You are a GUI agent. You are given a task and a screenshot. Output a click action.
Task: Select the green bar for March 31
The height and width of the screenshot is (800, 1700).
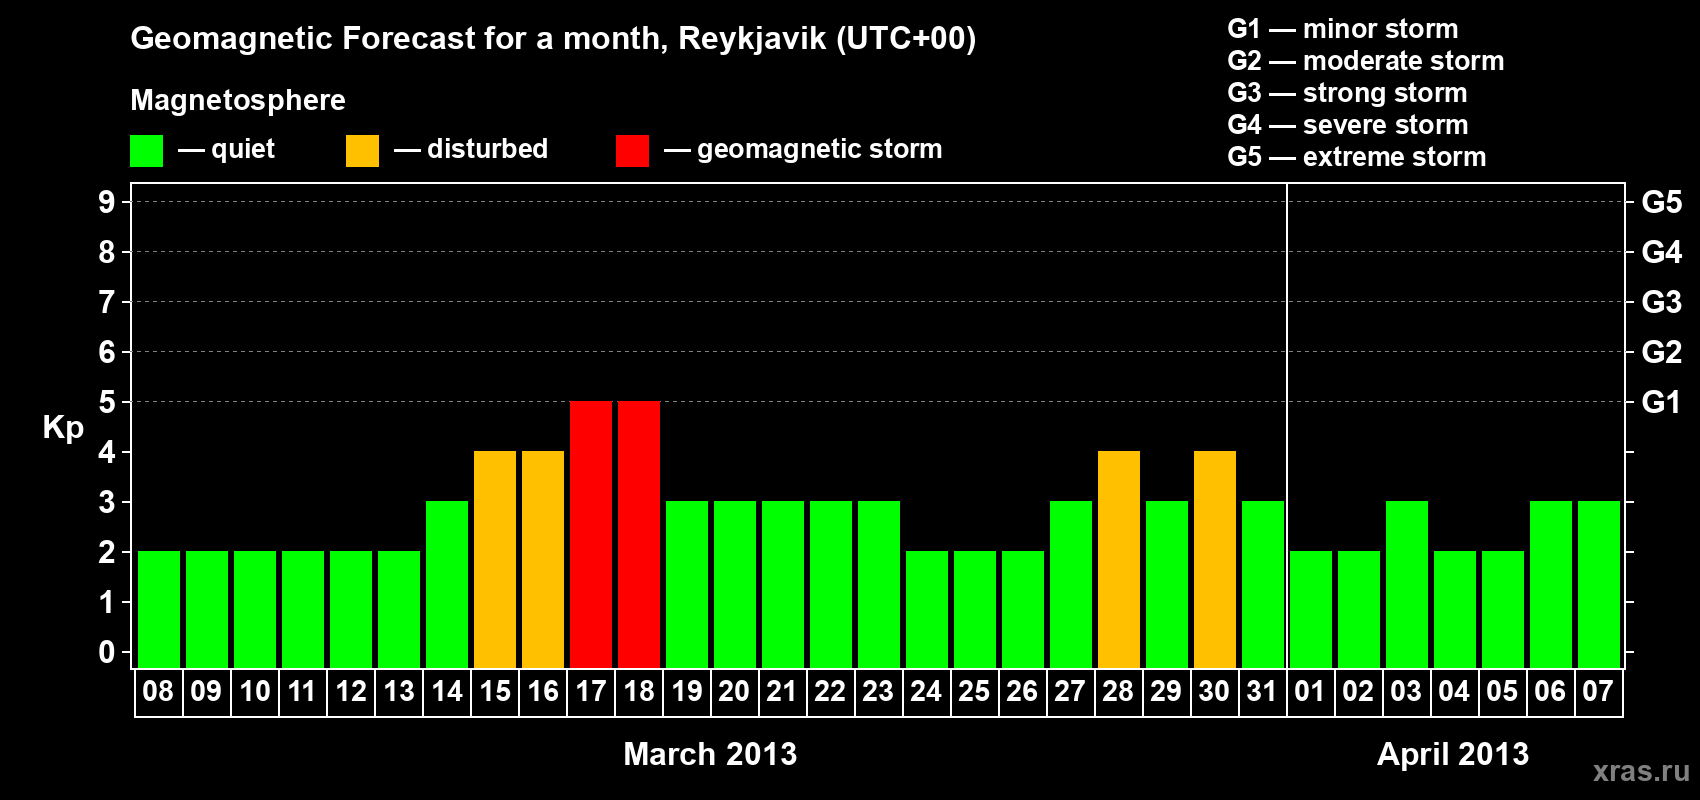tap(1263, 584)
